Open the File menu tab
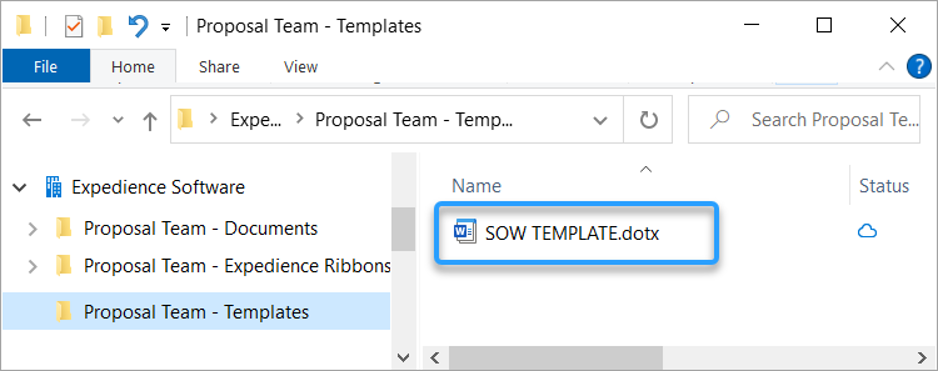 (x=46, y=66)
